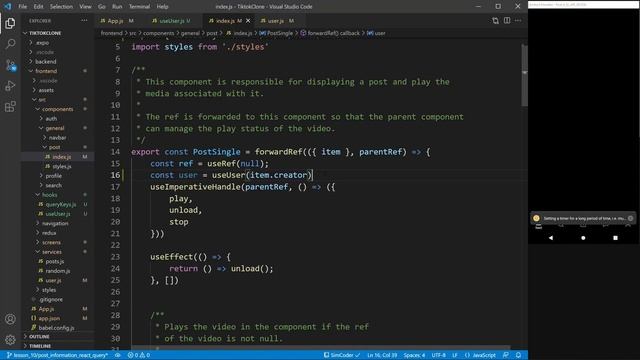
Task: Open the Run and Debug view
Action: click(x=10, y=86)
